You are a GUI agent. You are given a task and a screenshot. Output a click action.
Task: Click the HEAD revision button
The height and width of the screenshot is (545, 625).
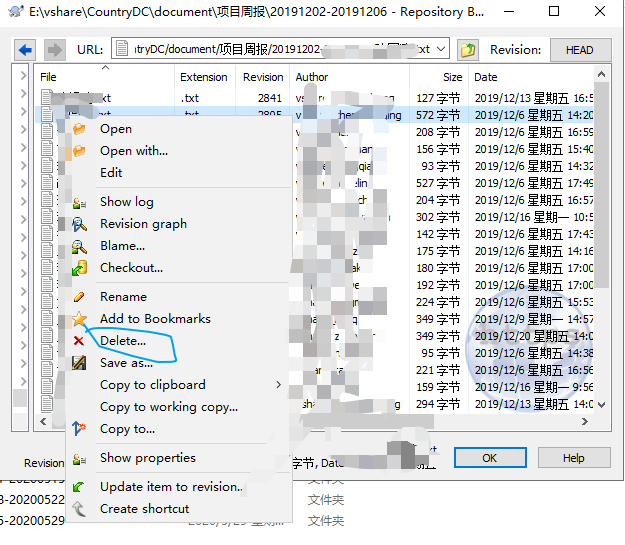click(580, 50)
